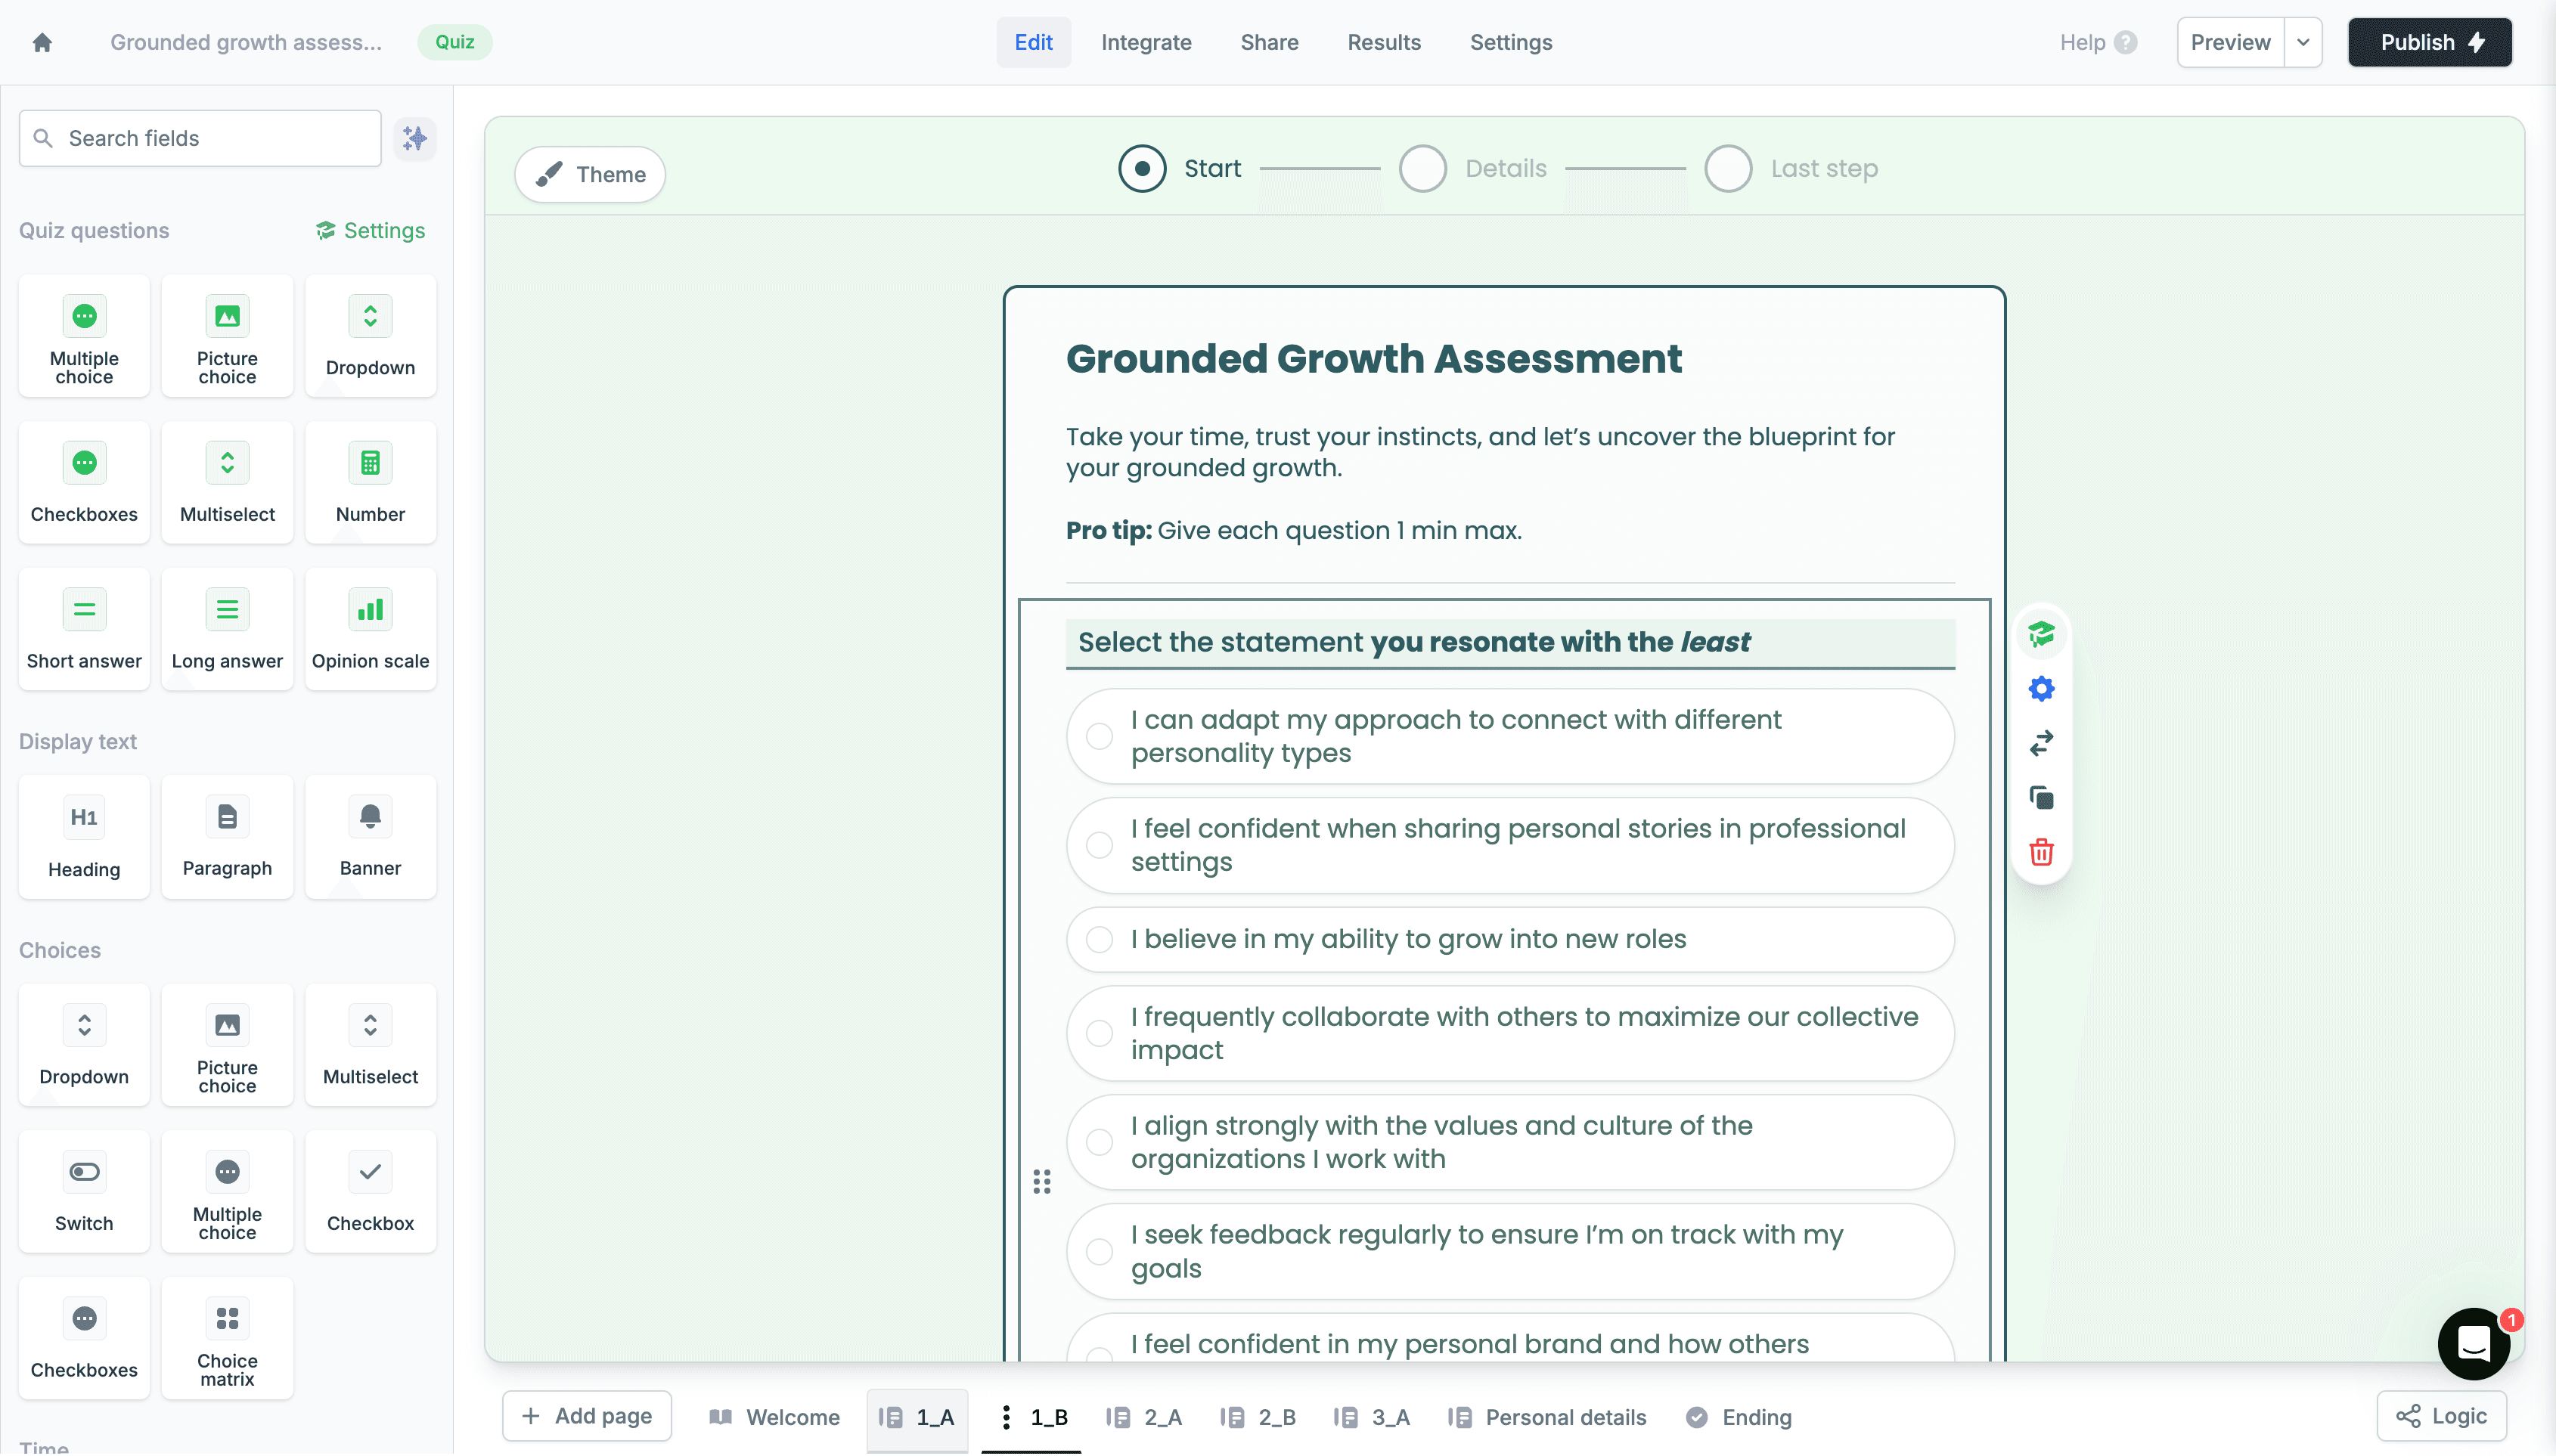Open the 1_B page options menu dots
Image resolution: width=2556 pixels, height=1456 pixels.
(1006, 1417)
